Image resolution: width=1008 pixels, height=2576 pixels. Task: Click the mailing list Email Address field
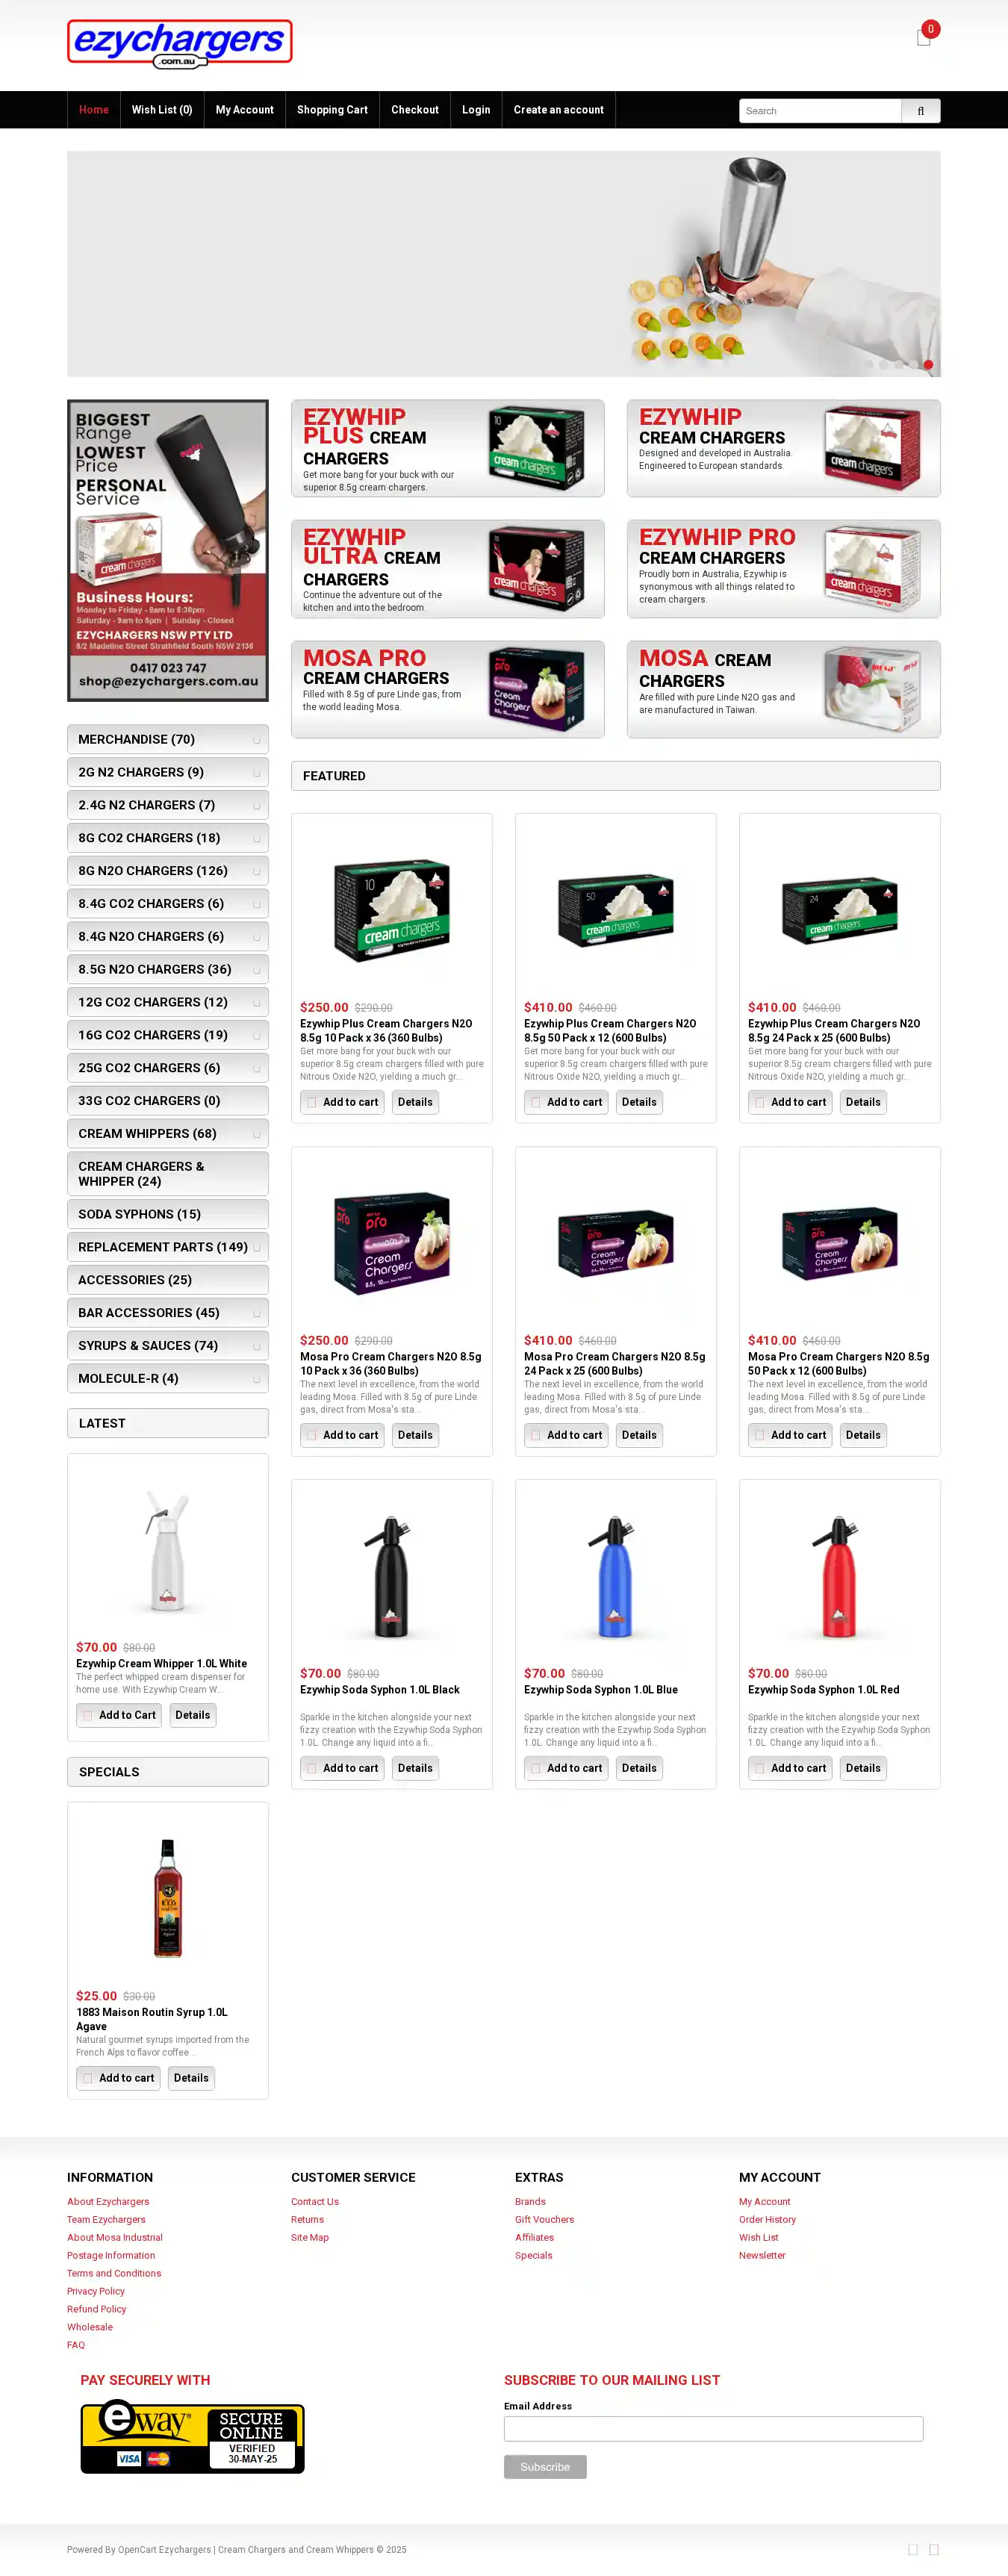pyautogui.click(x=713, y=2429)
